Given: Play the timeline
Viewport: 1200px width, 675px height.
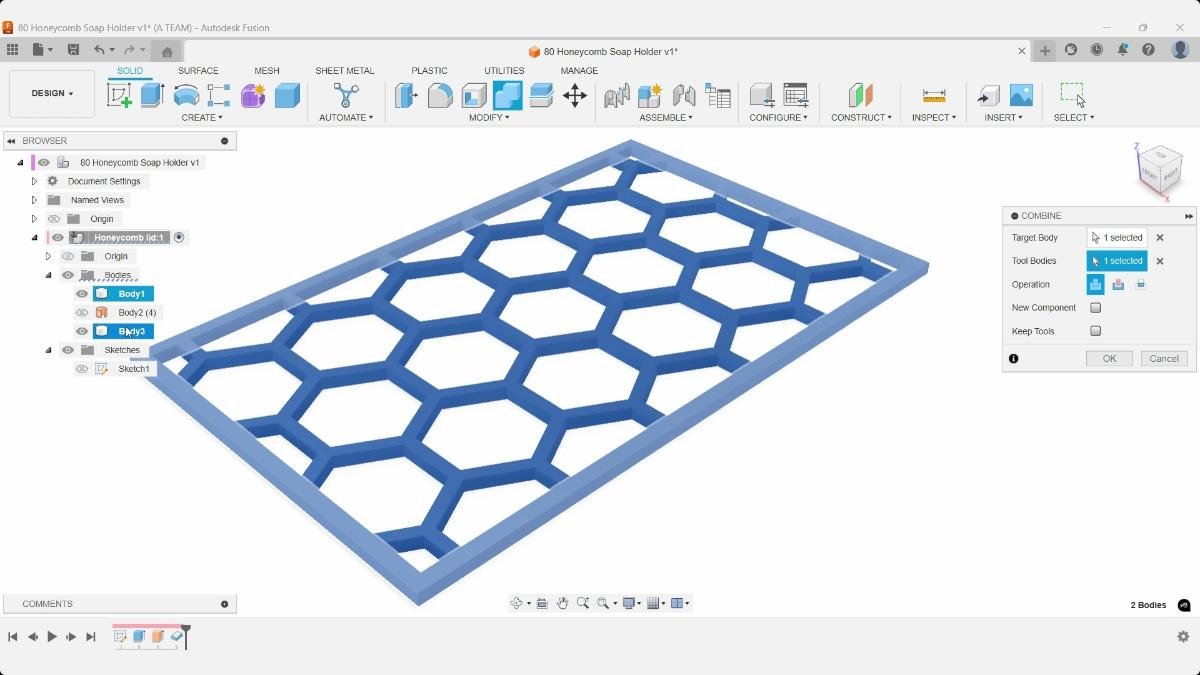Looking at the screenshot, I should (x=52, y=636).
